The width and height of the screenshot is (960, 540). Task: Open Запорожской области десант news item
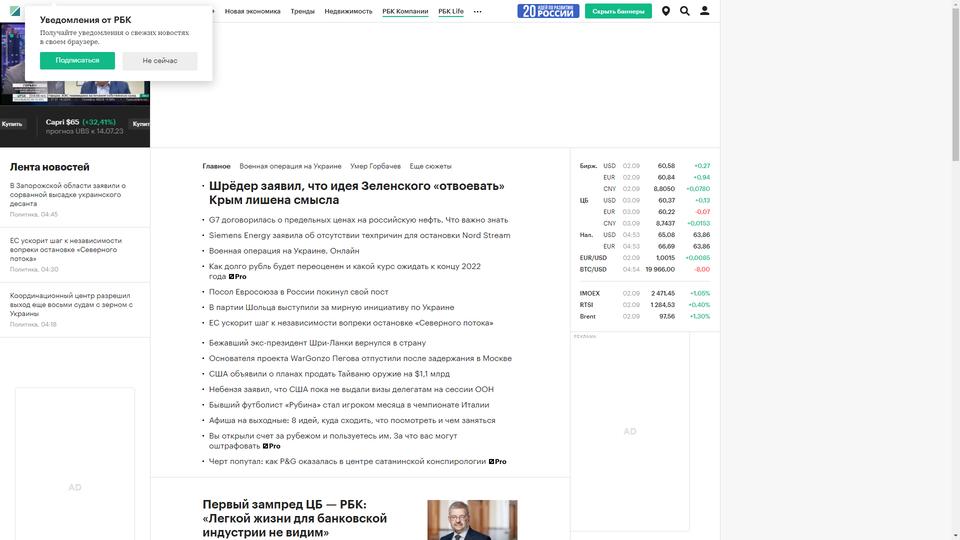[68, 195]
